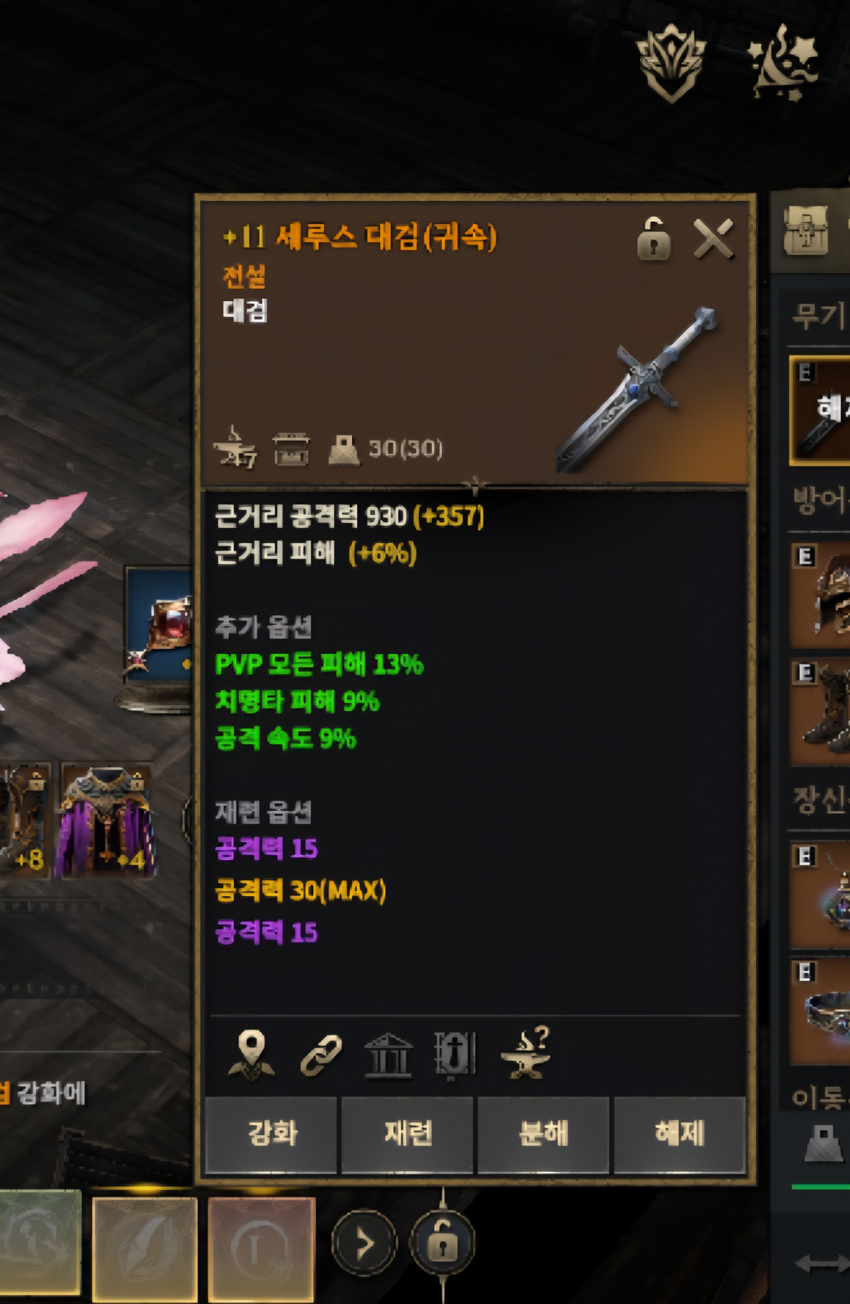Expand skill bar with right arrow button

coord(364,1244)
